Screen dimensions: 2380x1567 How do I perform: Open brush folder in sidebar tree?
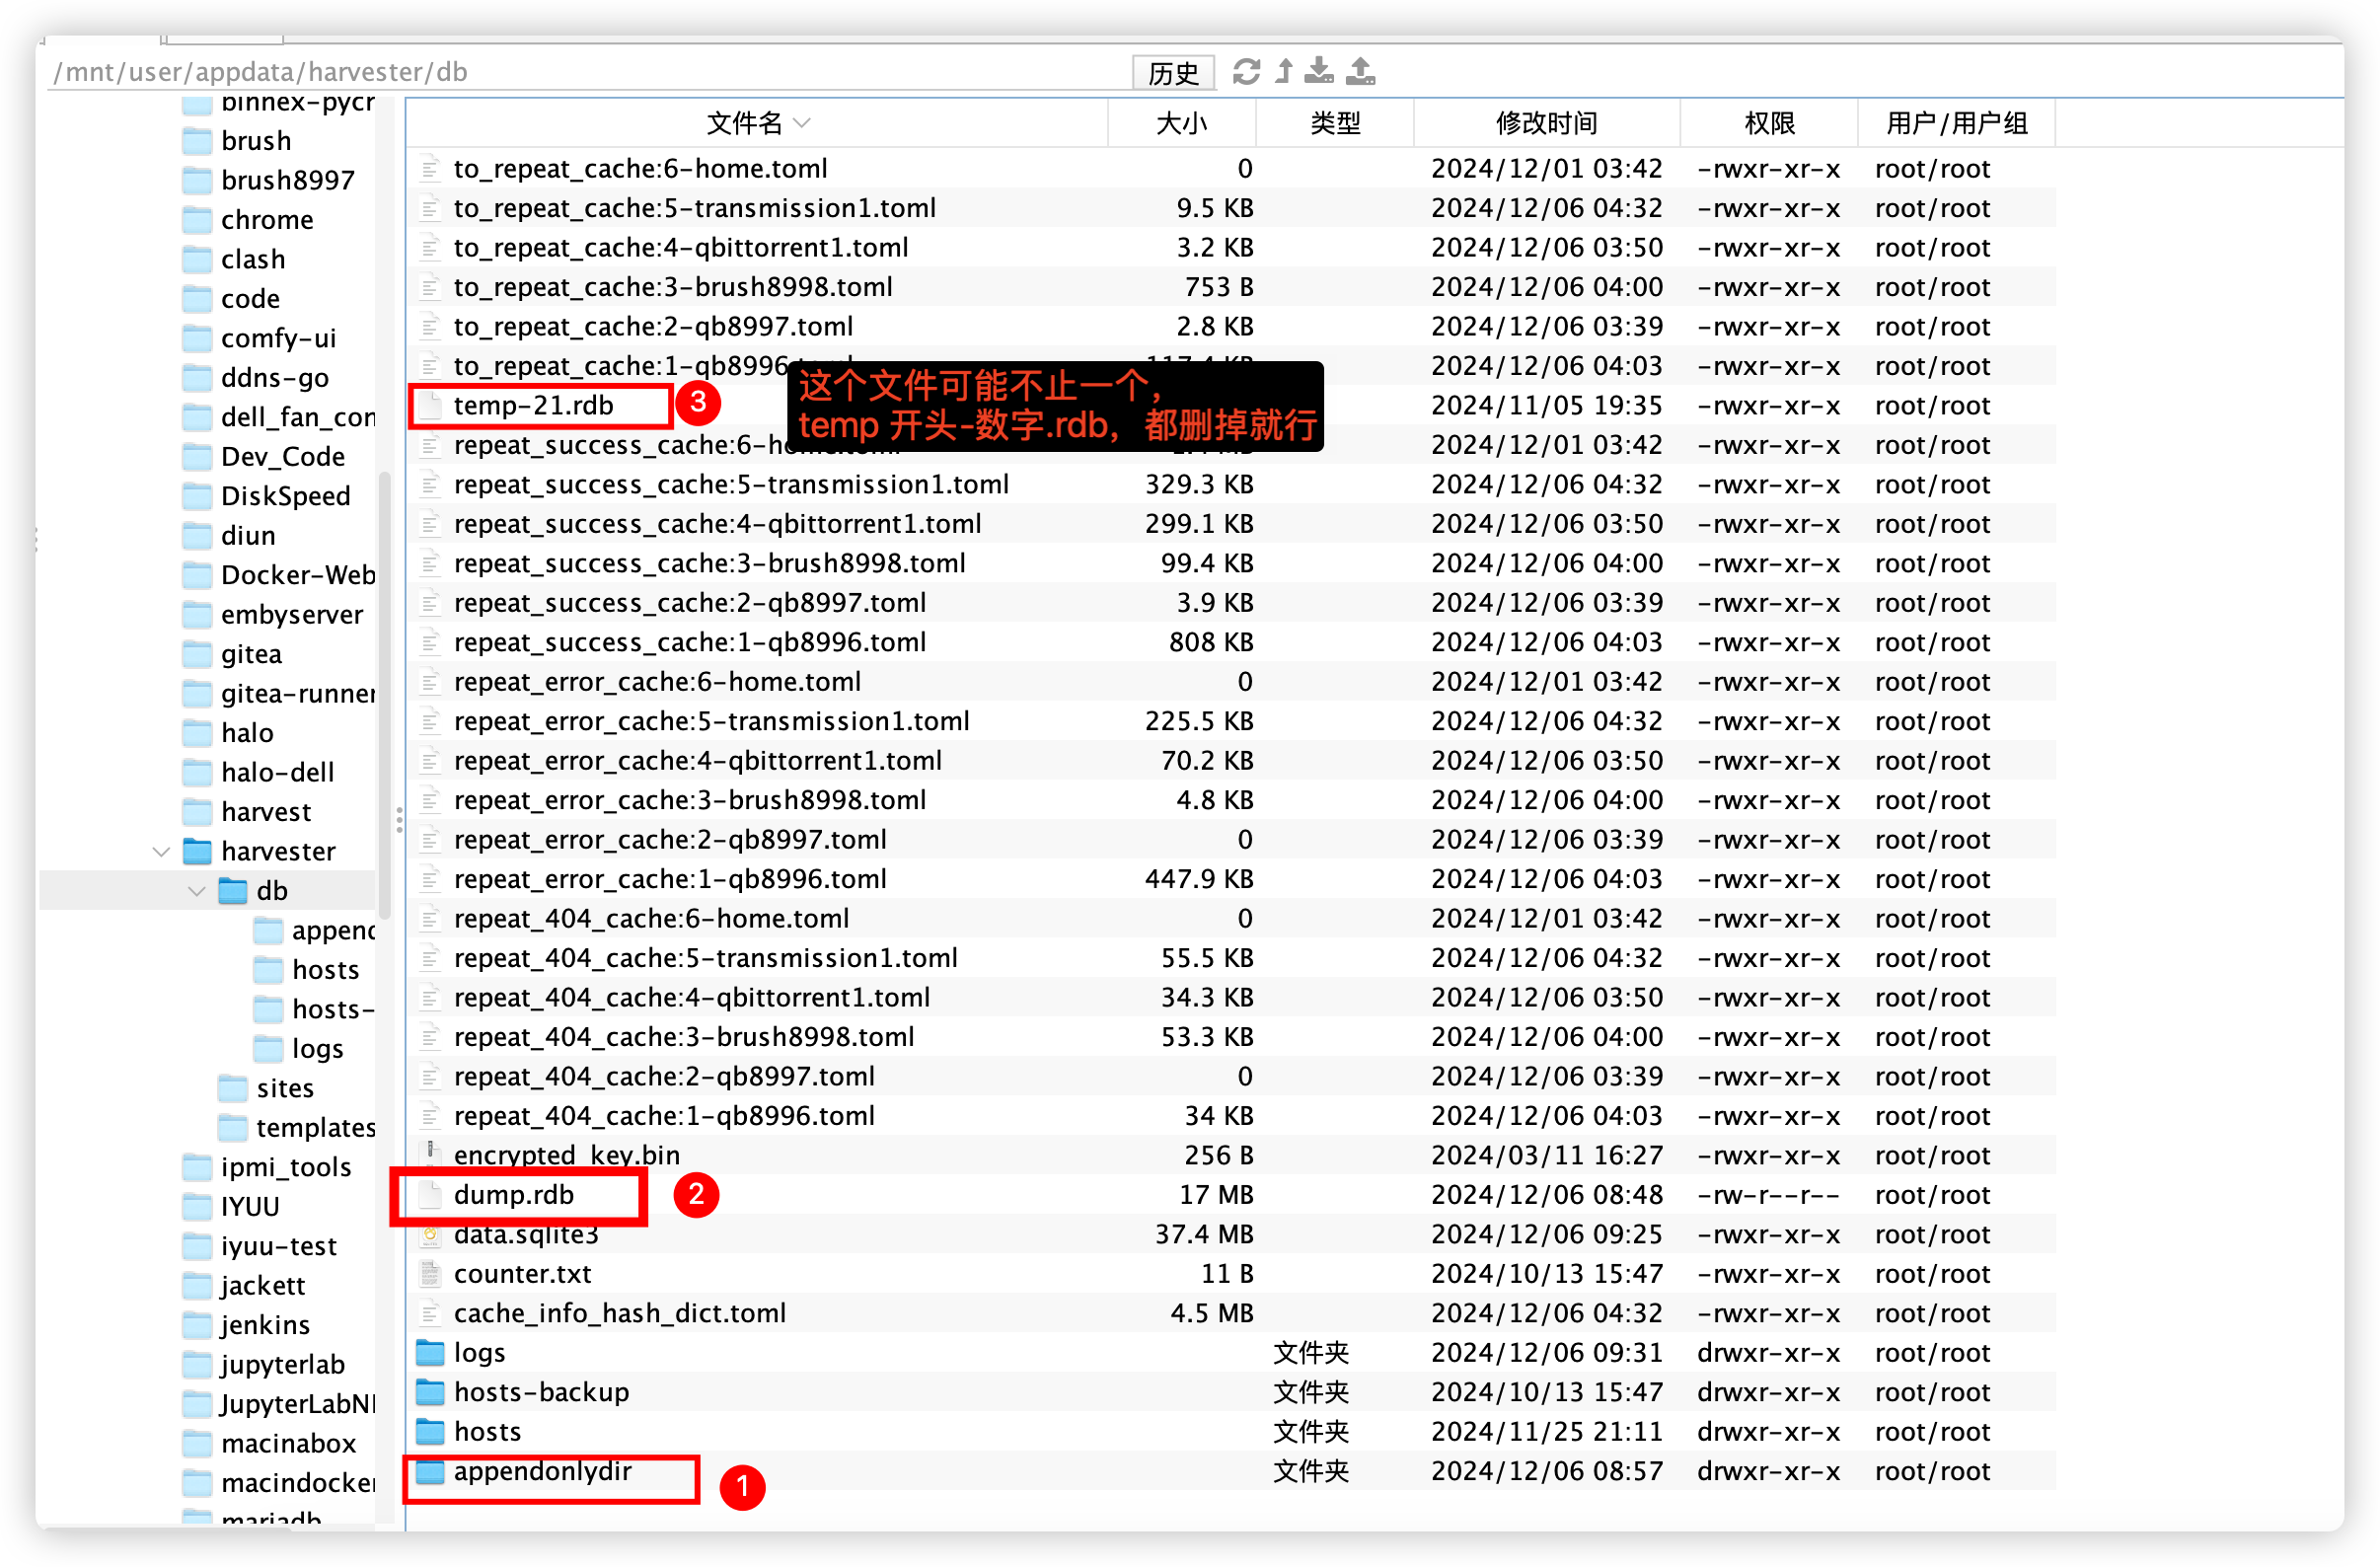coord(256,141)
